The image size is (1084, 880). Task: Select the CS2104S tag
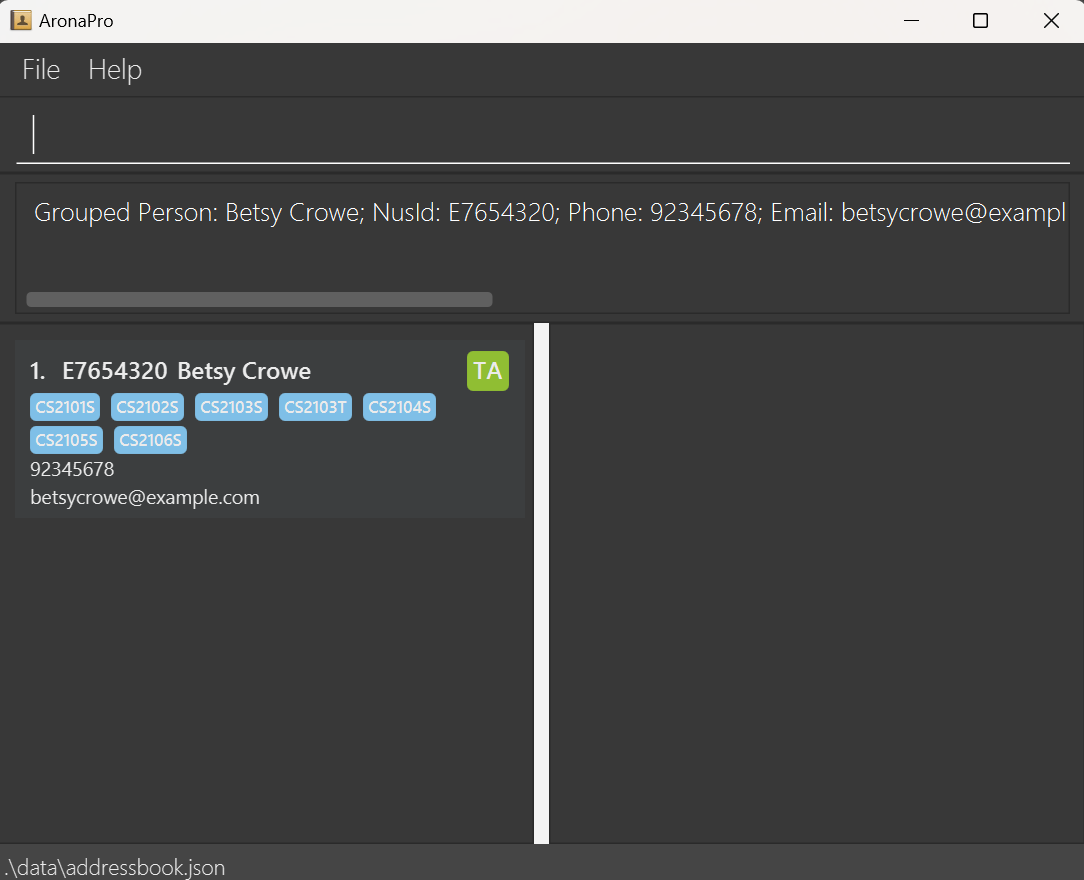(399, 407)
